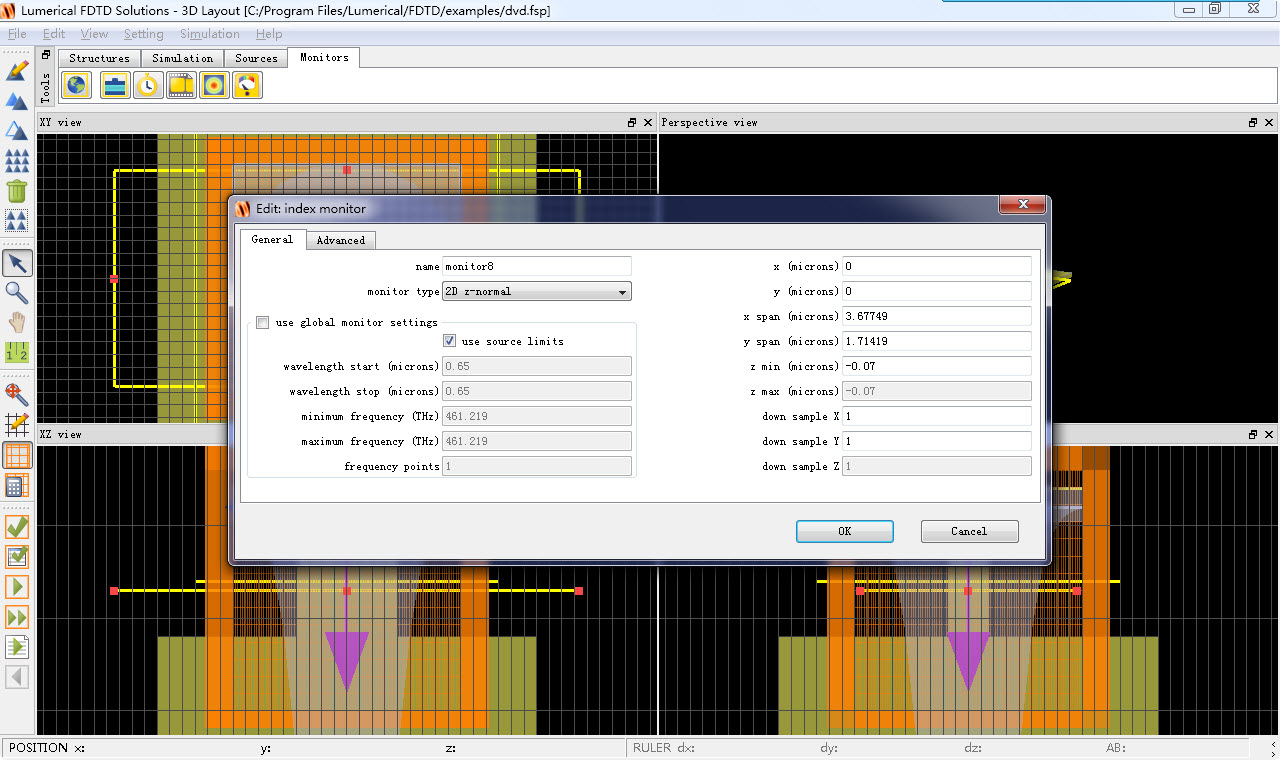The width and height of the screenshot is (1280, 760).
Task: Pick the hand Pan tool
Action: (x=17, y=322)
